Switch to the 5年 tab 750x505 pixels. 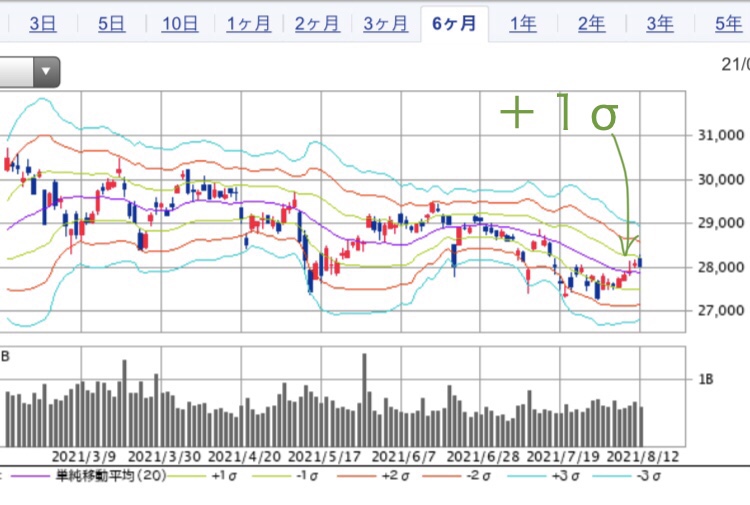click(727, 24)
